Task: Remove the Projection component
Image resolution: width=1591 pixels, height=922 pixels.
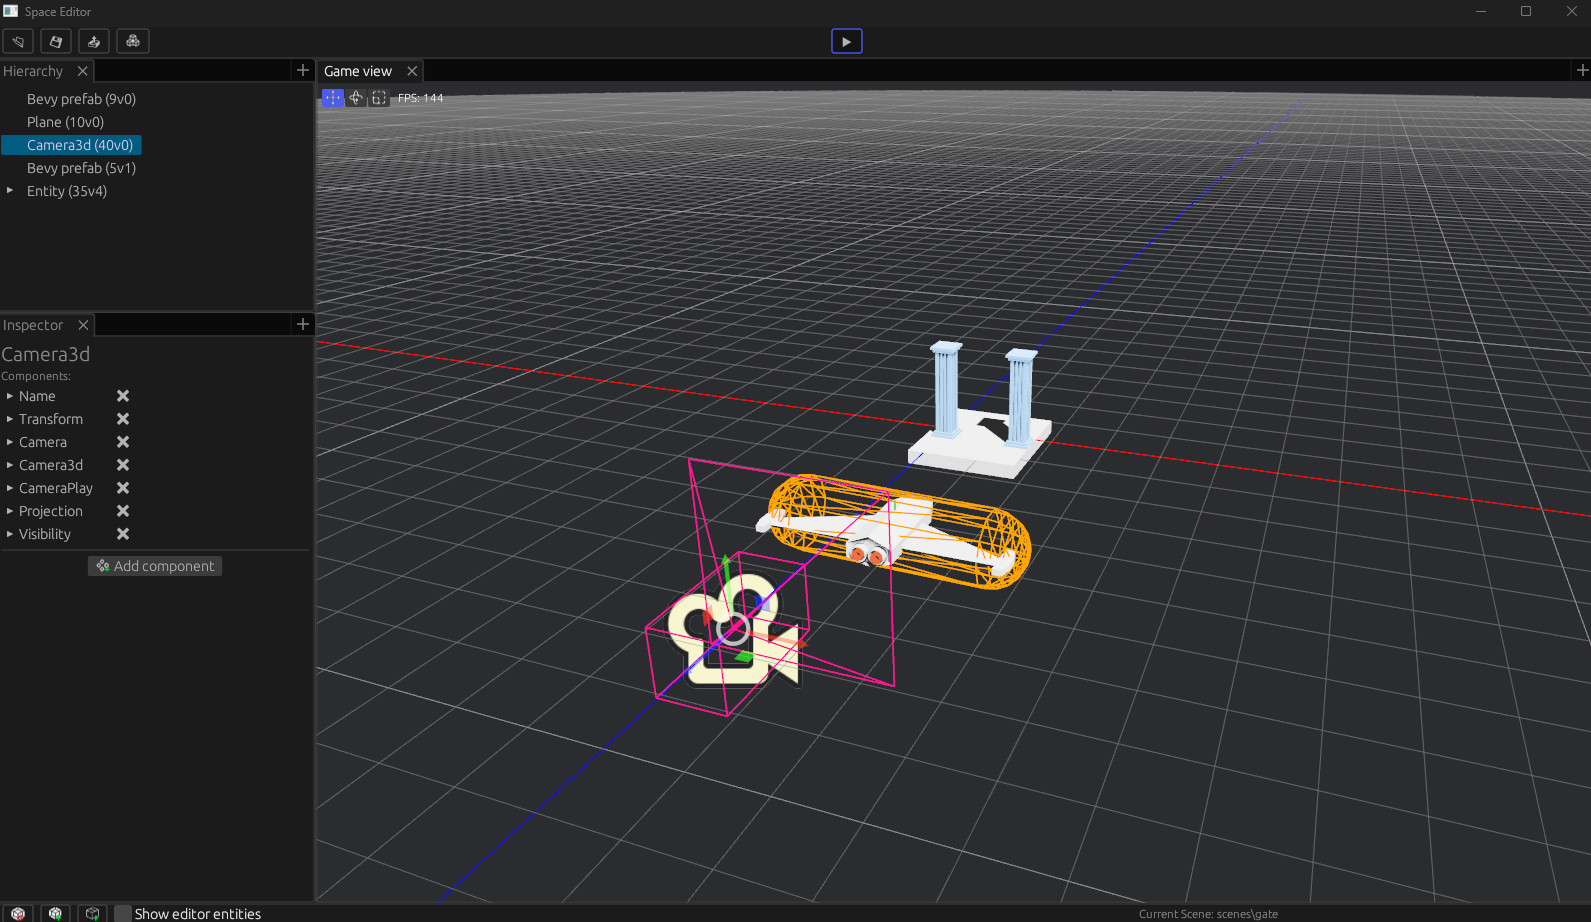Action: [123, 511]
